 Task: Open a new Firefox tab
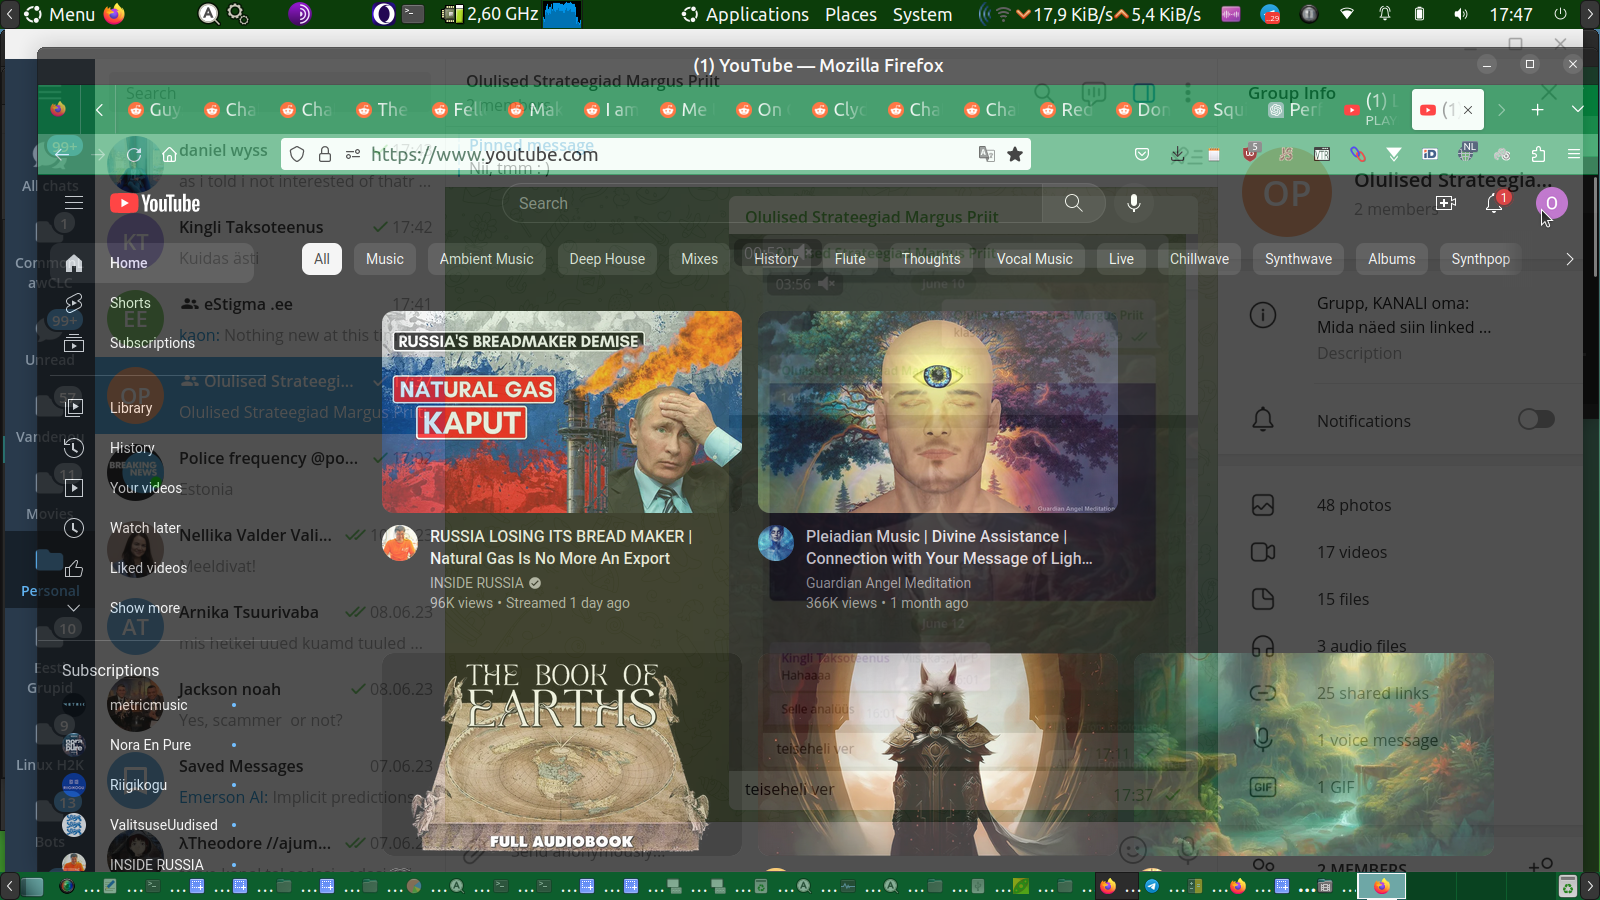coord(1538,110)
